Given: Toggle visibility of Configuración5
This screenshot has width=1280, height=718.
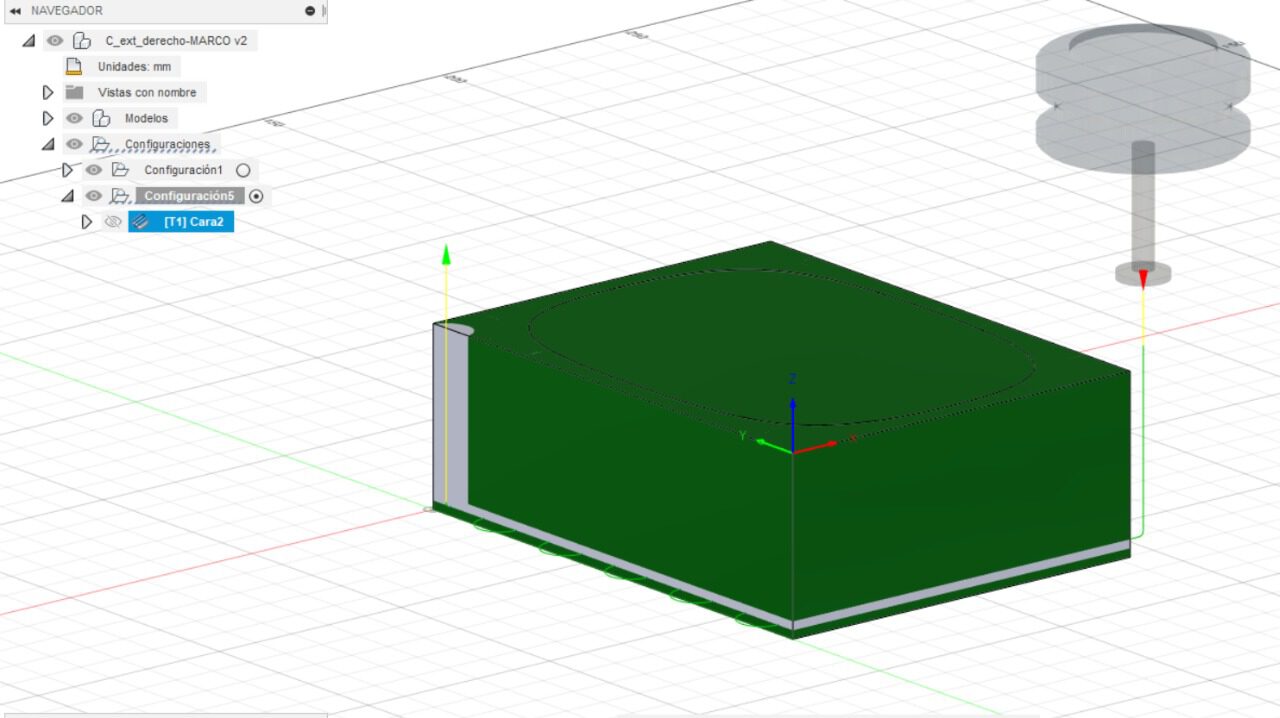Looking at the screenshot, I should [94, 196].
